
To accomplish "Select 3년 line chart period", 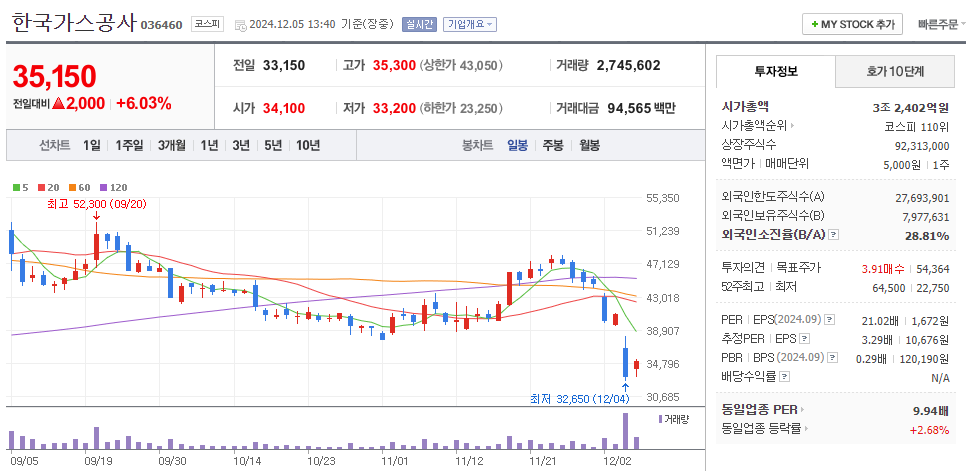I will [x=241, y=146].
